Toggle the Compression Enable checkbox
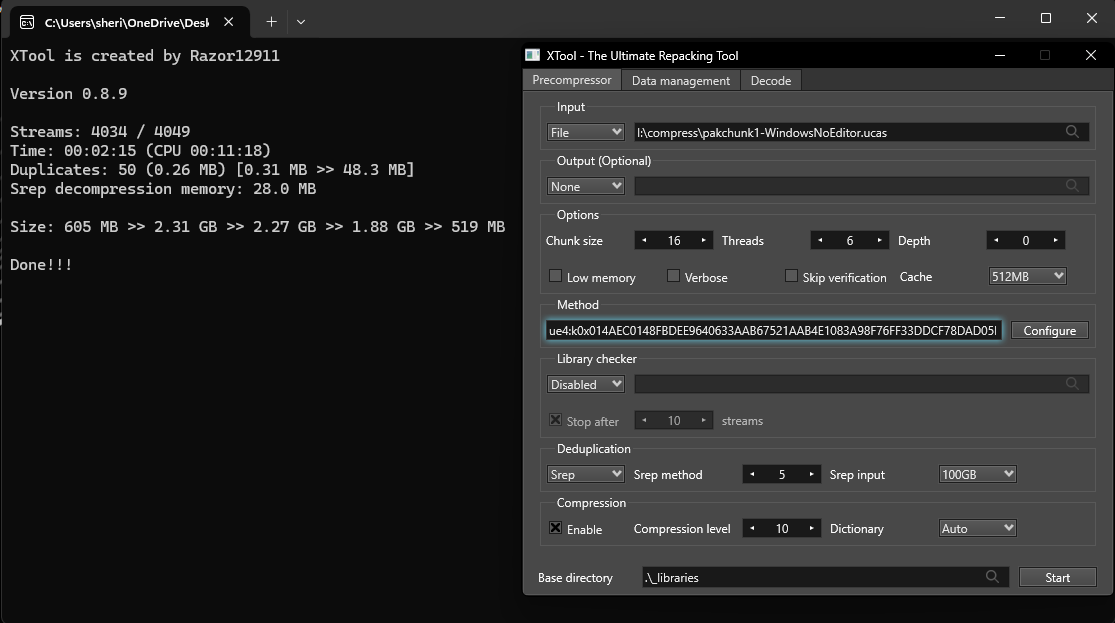Screen dimensions: 1115x623 555,528
